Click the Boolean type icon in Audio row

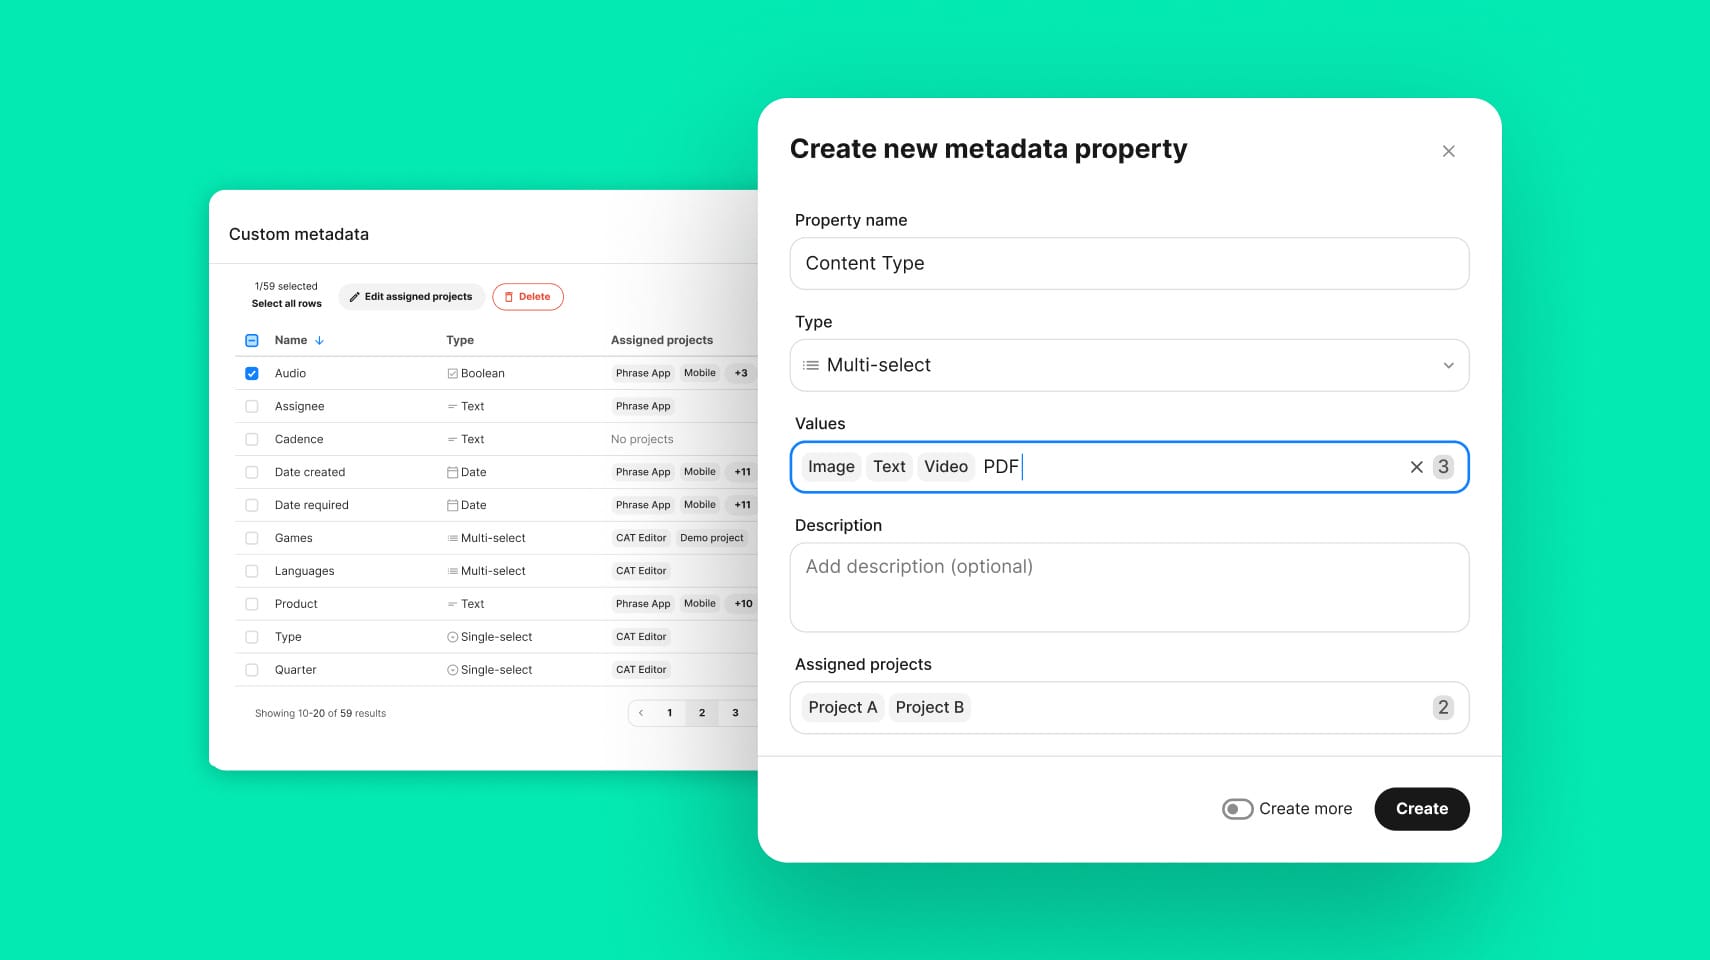[x=452, y=374]
